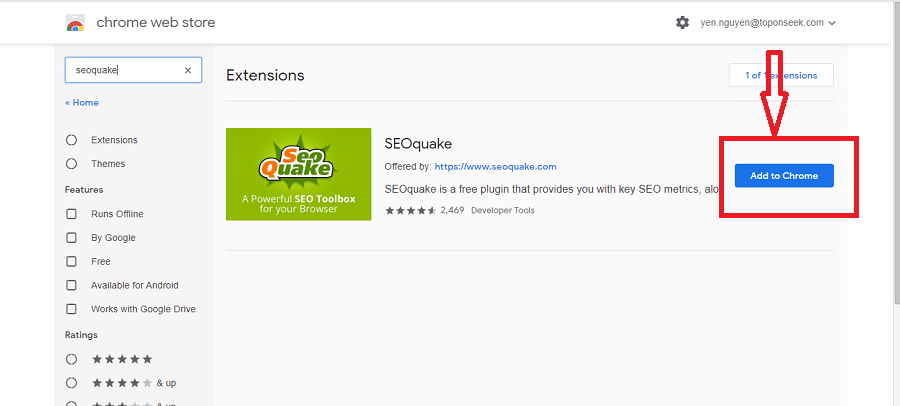Open settings via the gear icon

pyautogui.click(x=683, y=22)
